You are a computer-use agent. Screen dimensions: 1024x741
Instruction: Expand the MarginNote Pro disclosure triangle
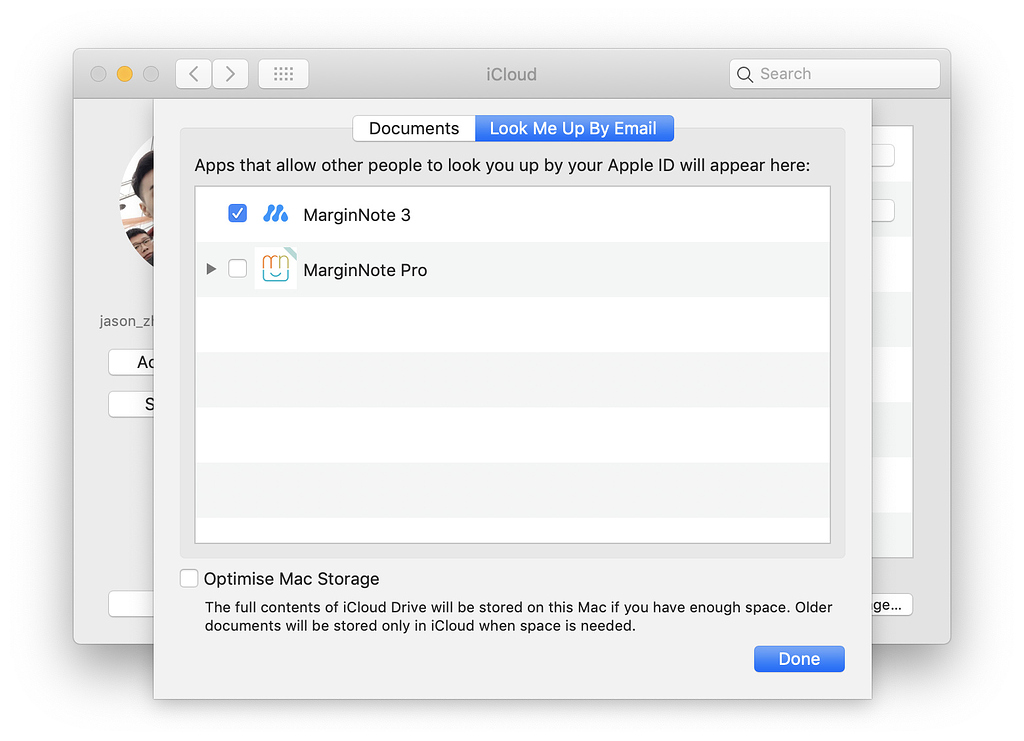[x=210, y=269]
